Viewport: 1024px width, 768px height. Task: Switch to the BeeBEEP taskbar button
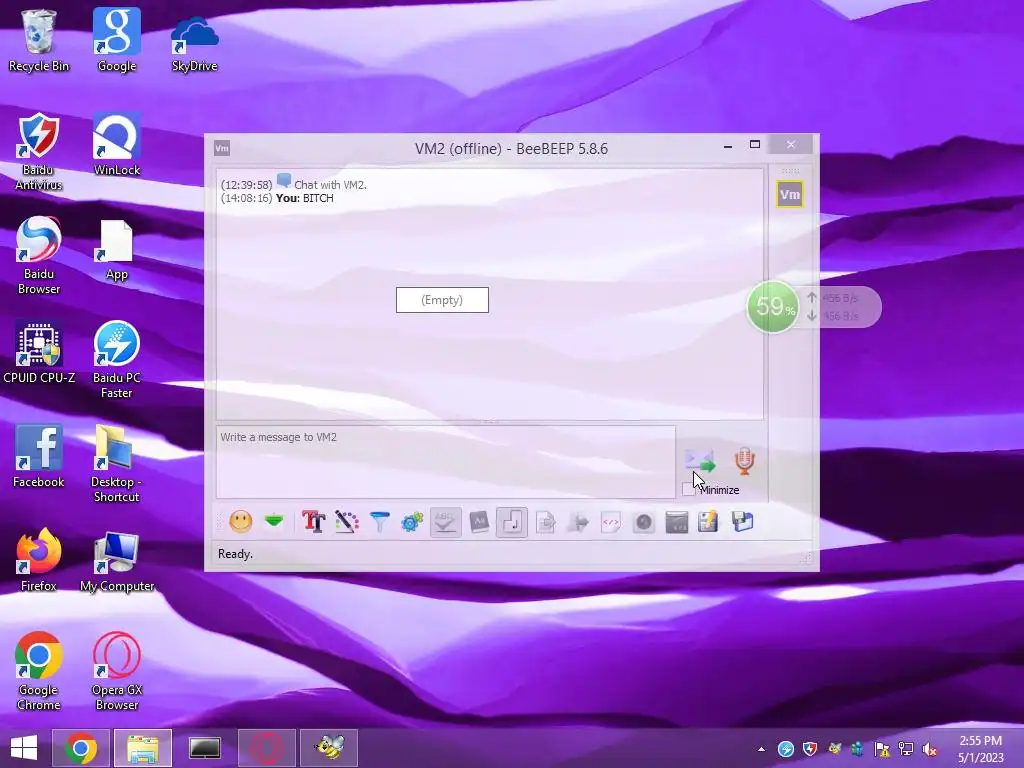pos(329,748)
